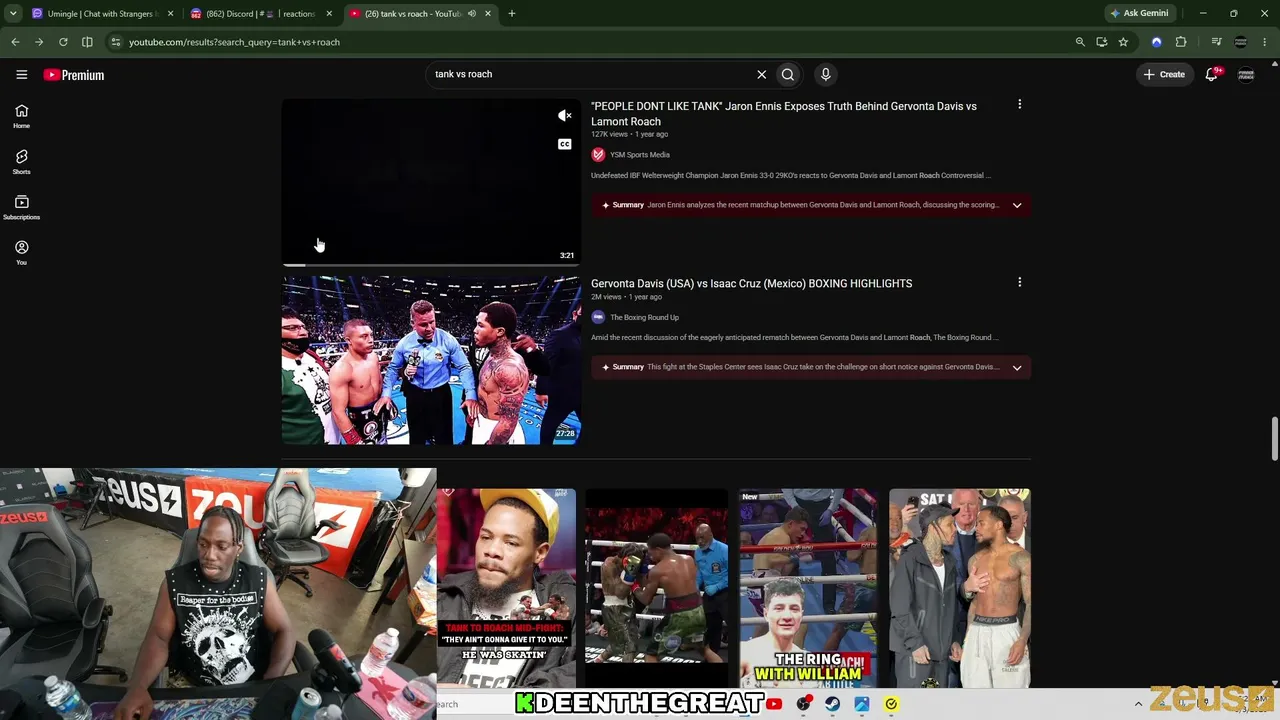Toggle captions on the video preview
The image size is (1280, 720).
click(565, 144)
